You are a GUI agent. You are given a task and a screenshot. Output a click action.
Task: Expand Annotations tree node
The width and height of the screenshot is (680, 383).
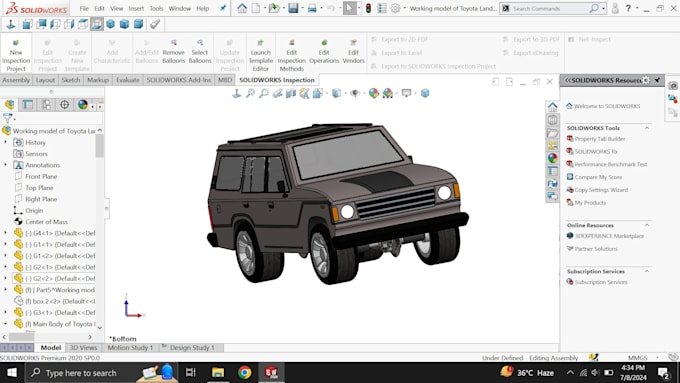coord(6,165)
